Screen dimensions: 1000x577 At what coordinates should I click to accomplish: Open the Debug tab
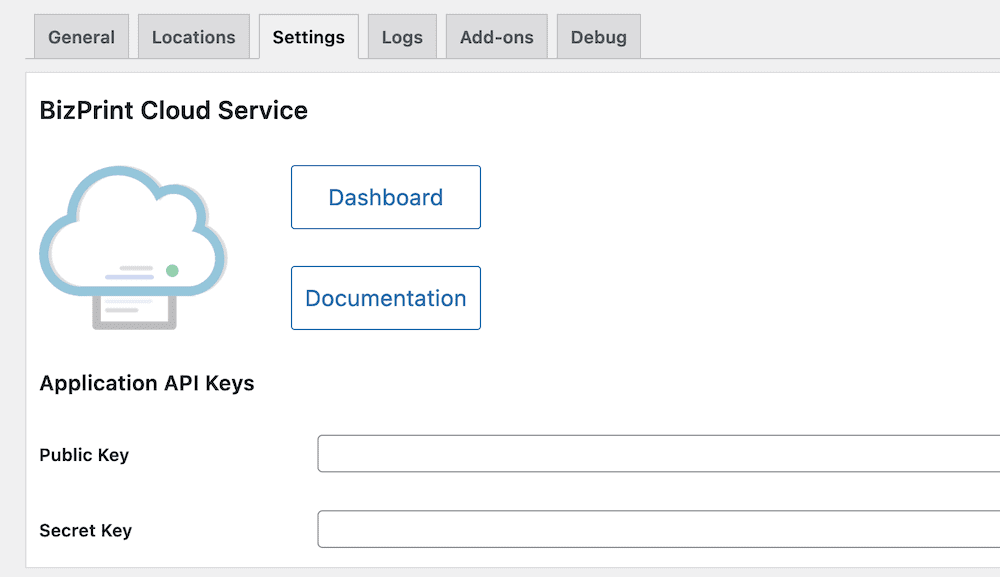(x=599, y=37)
